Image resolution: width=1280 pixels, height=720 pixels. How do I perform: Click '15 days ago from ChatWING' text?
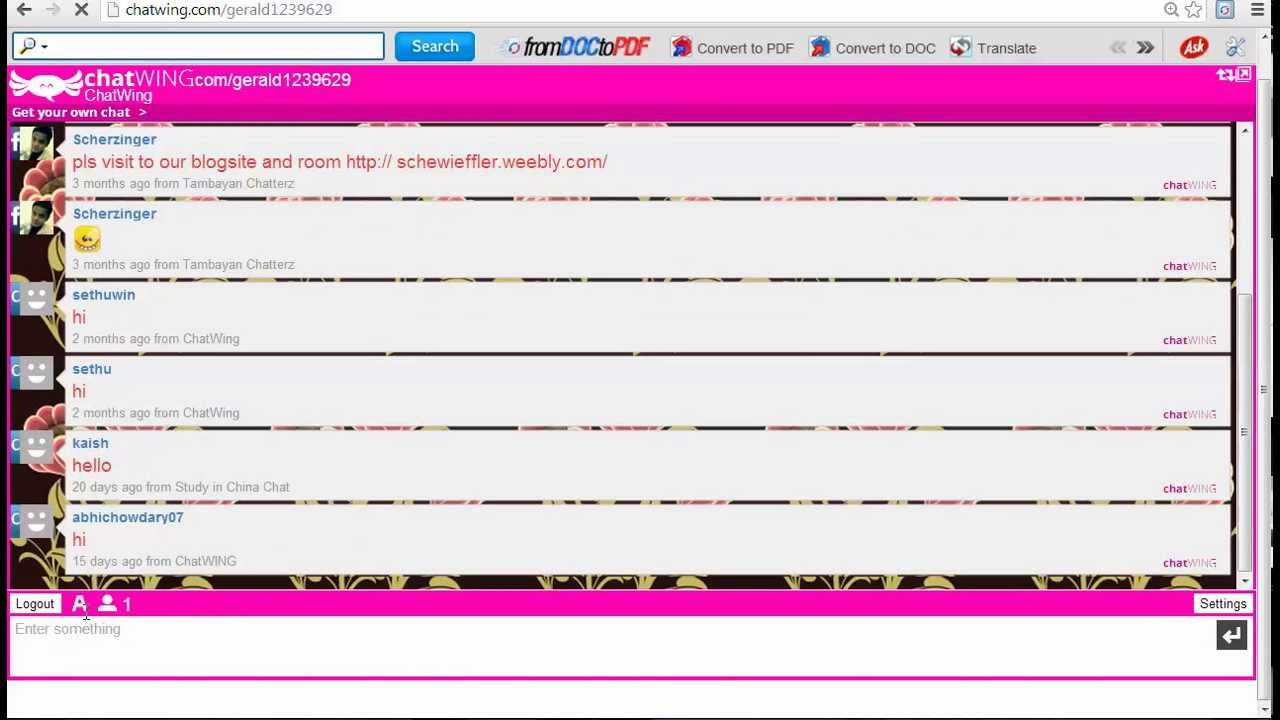[154, 561]
